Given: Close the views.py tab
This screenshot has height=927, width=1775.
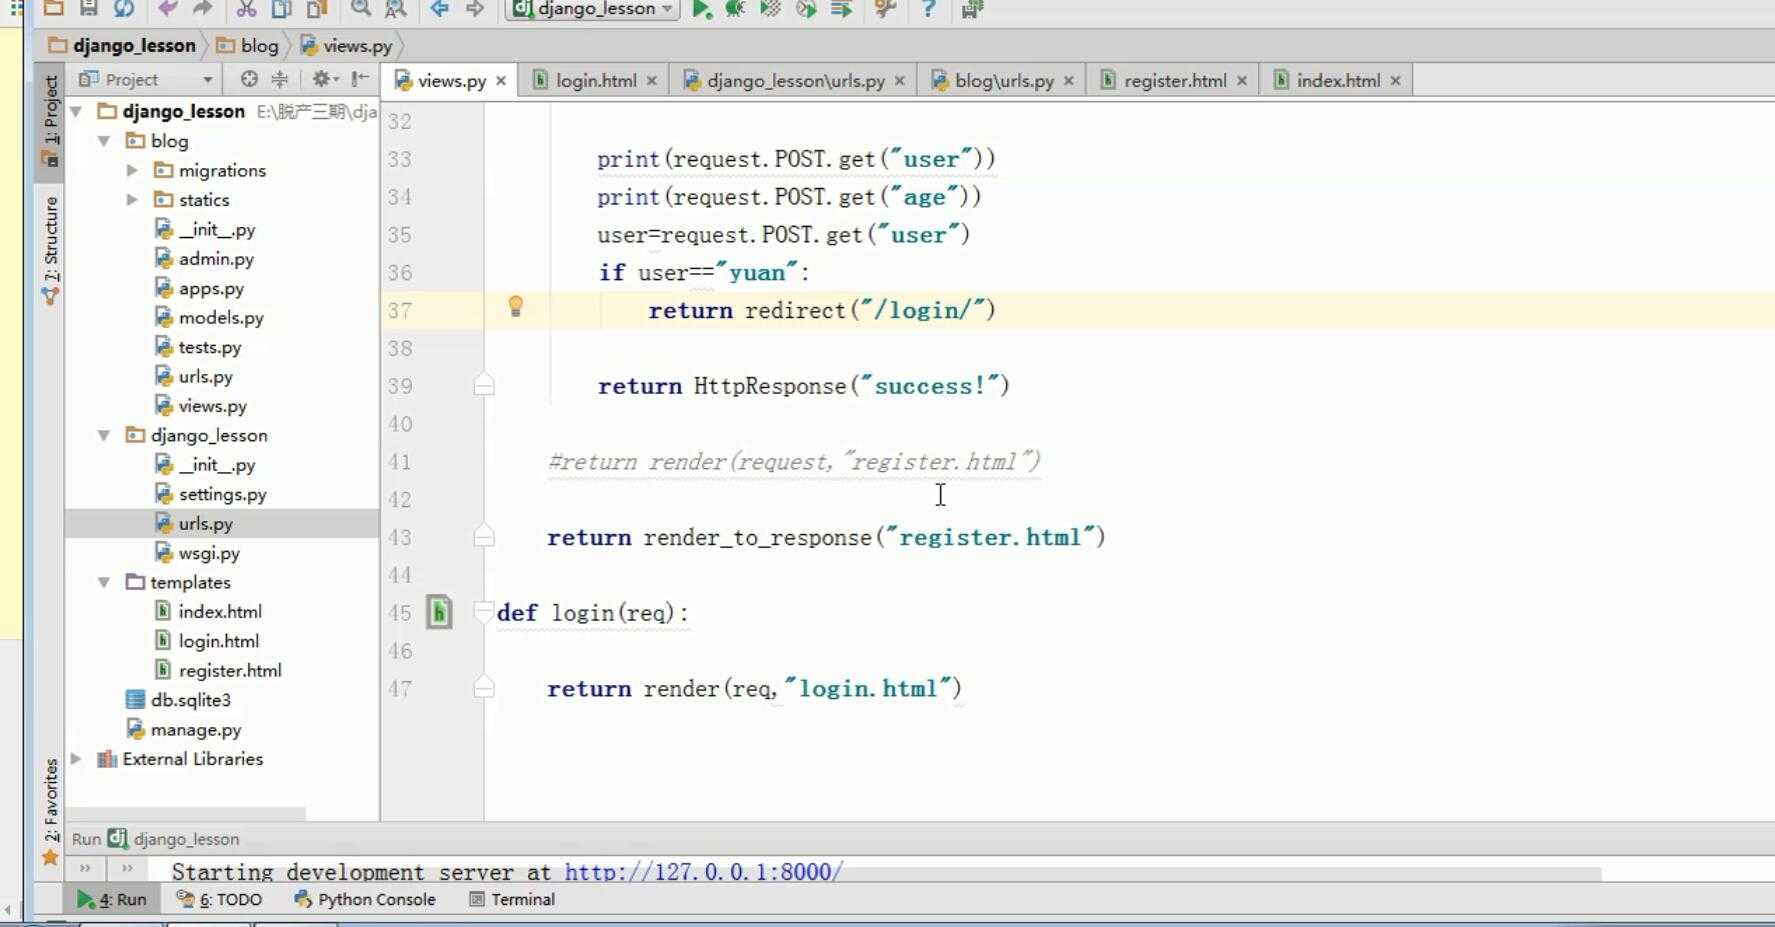Looking at the screenshot, I should 501,80.
